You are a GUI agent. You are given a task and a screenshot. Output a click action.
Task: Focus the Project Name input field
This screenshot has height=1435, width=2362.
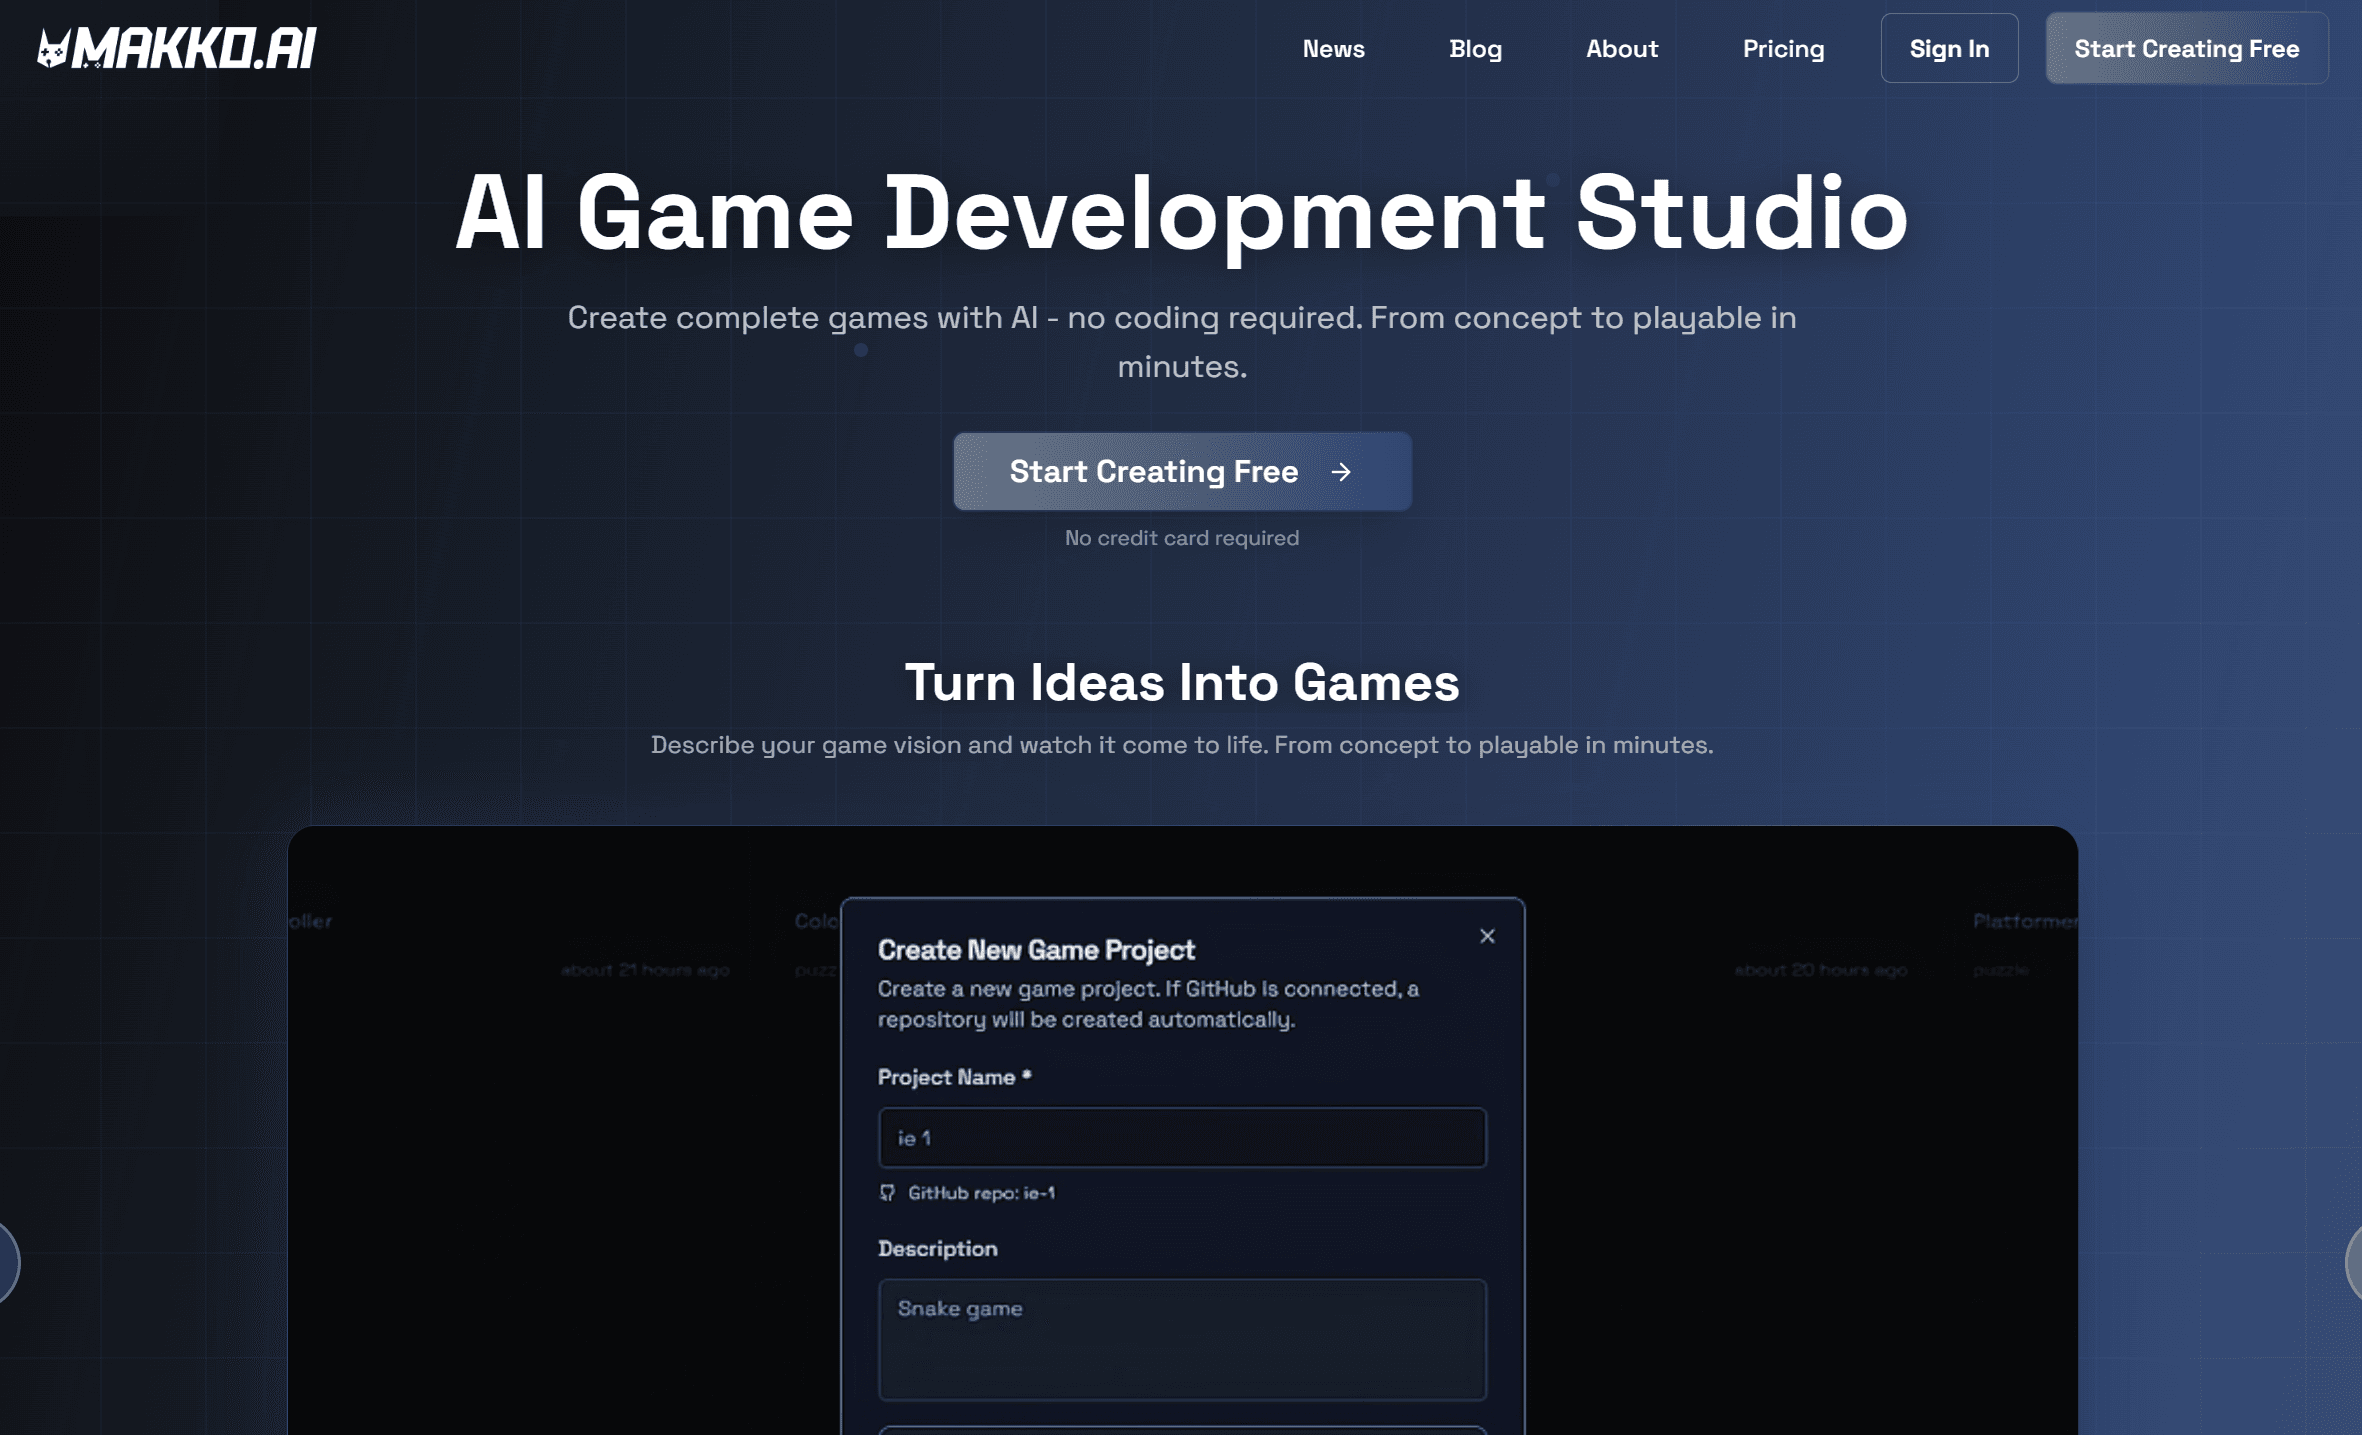[1181, 1138]
